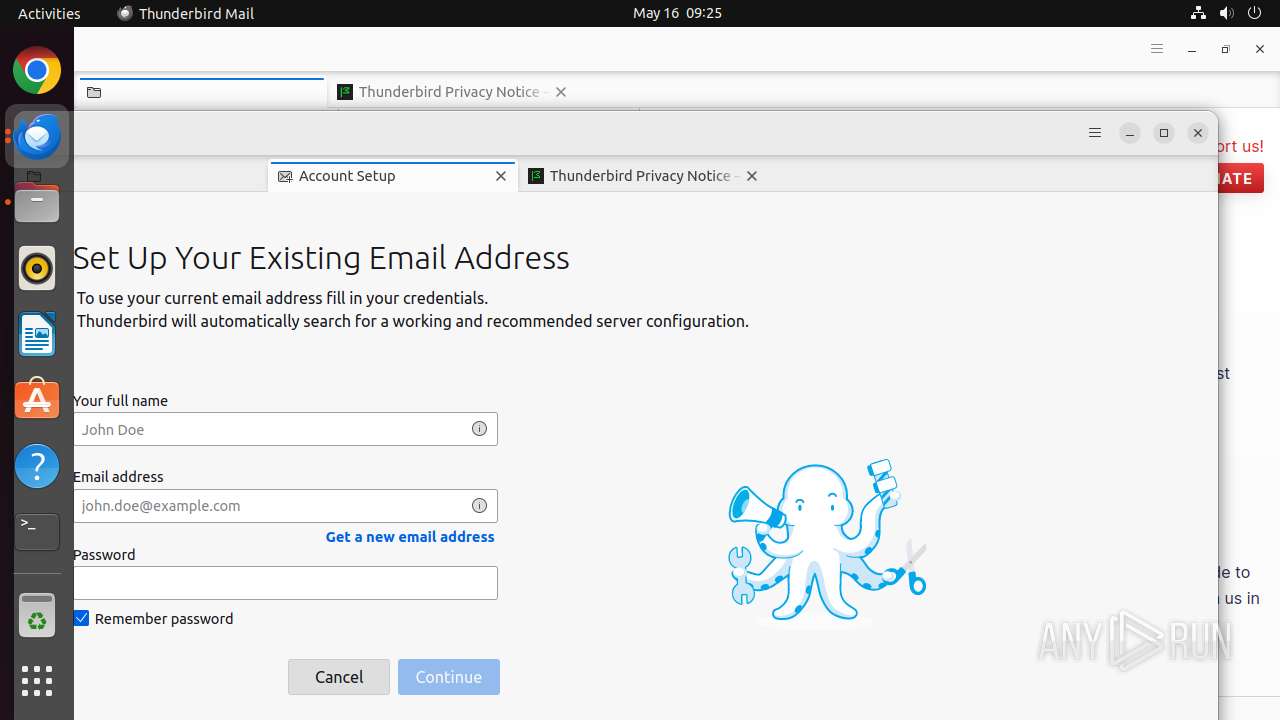Viewport: 1280px width, 720px height.
Task: Close the front Thunderbird window
Action: click(x=1198, y=133)
